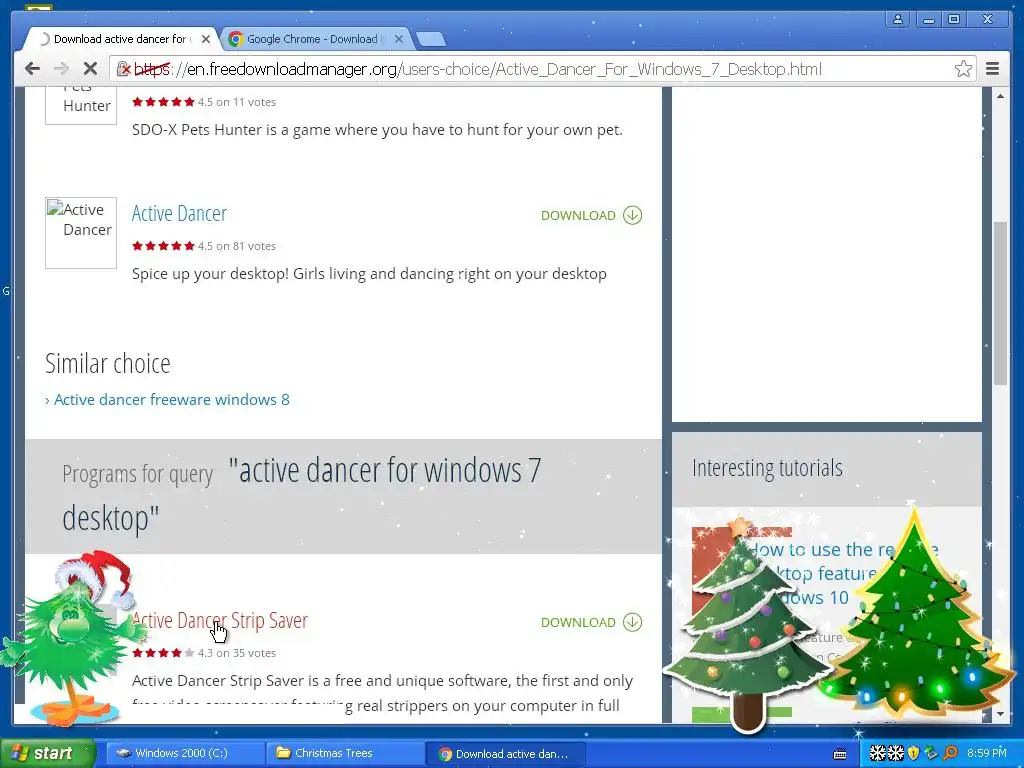Click the address bar URL field
1024x768 pixels.
(542, 69)
